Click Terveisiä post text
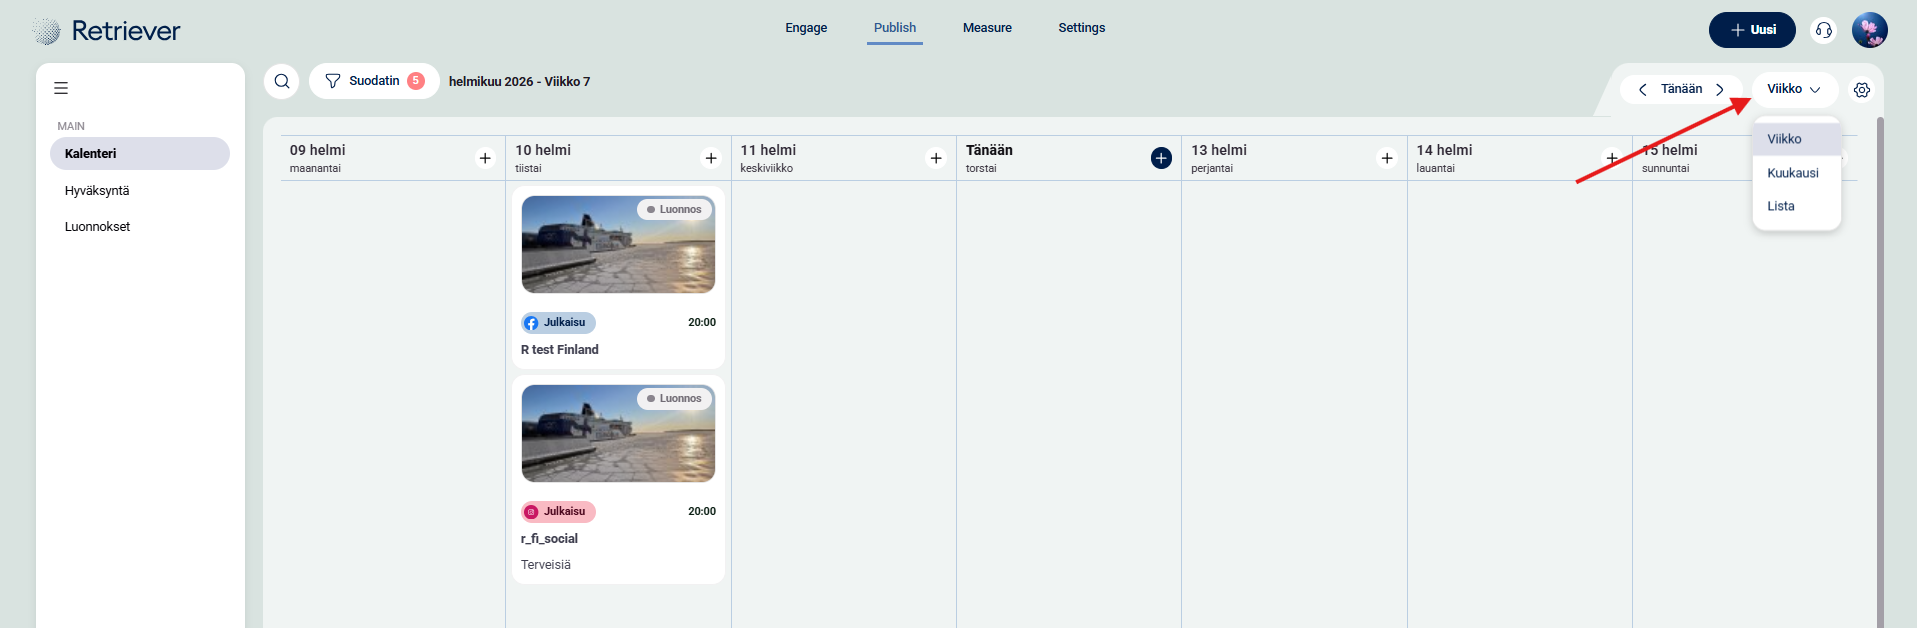This screenshot has height=628, width=1917. [x=546, y=564]
